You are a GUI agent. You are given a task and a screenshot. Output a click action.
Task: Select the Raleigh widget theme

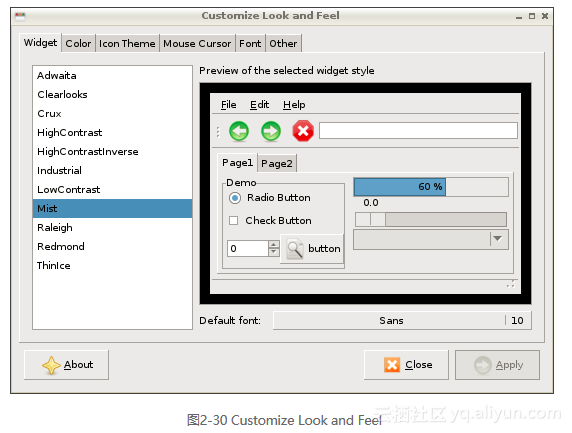tap(112, 227)
